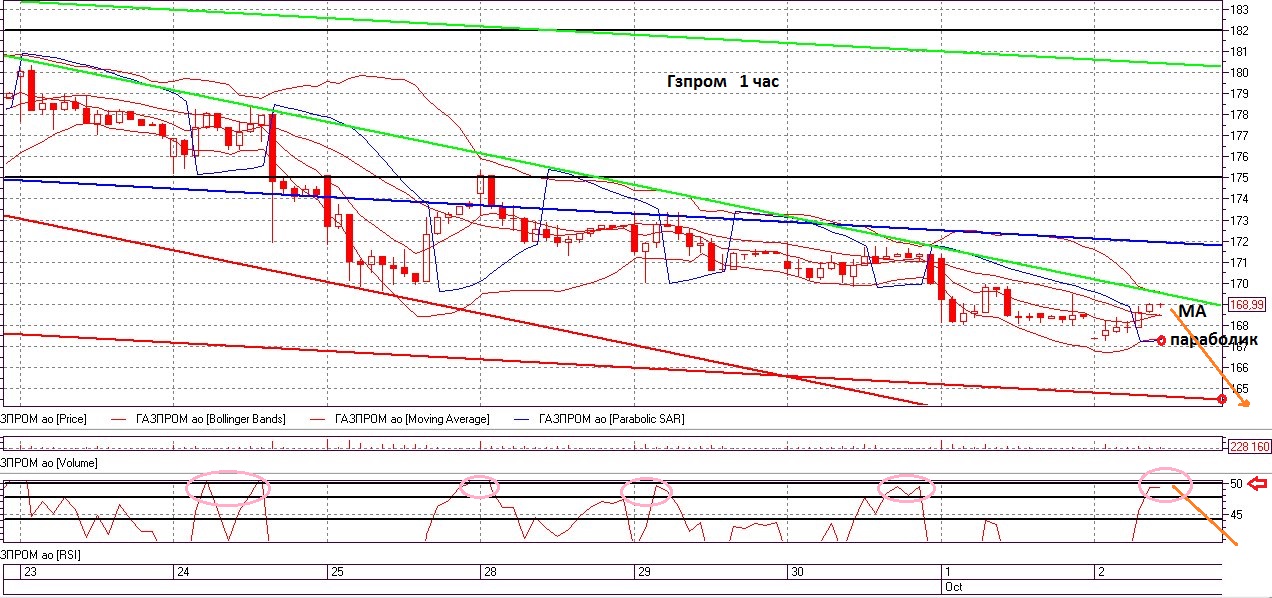The width and height of the screenshot is (1272, 598).
Task: Click the 166 price axis label
Action: coord(1239,367)
